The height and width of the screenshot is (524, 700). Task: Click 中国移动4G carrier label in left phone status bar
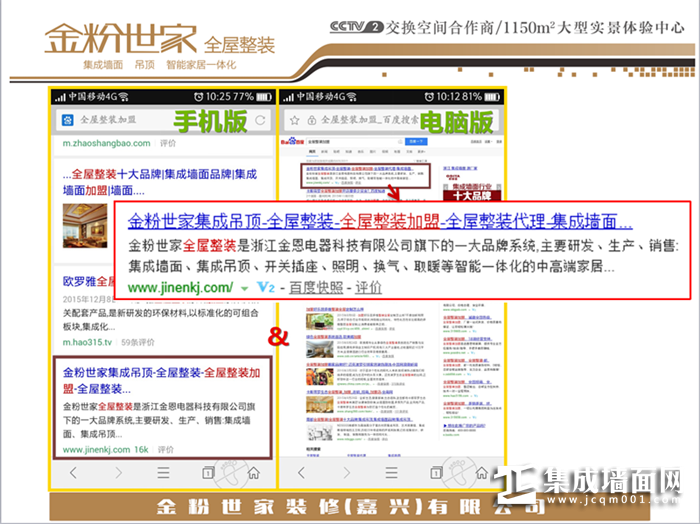92,96
